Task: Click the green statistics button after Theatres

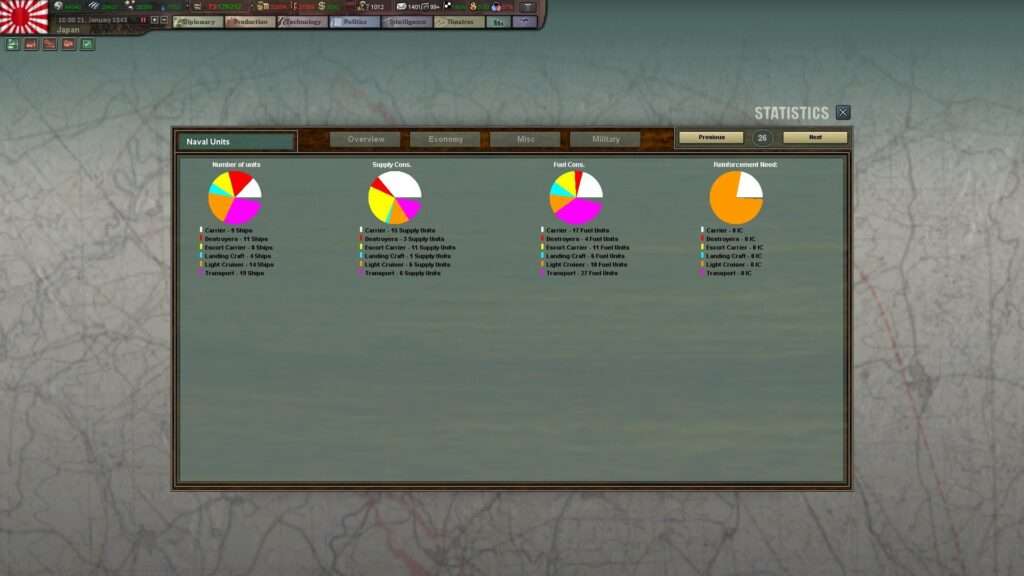Action: pyautogui.click(x=498, y=22)
